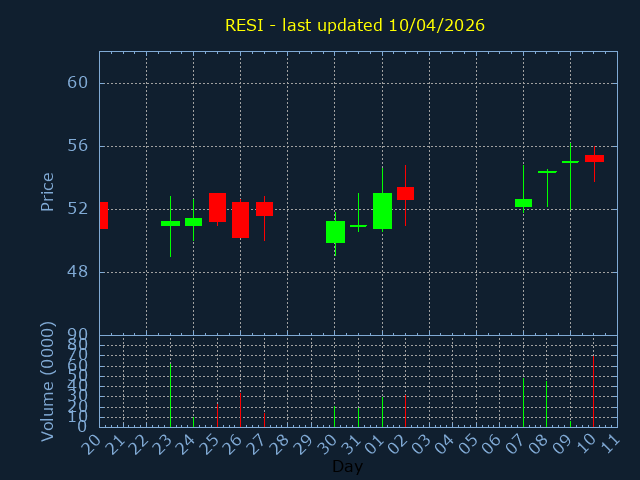The image size is (640, 480).
Task: Click the green volume bar on day 01
Action: point(382,412)
